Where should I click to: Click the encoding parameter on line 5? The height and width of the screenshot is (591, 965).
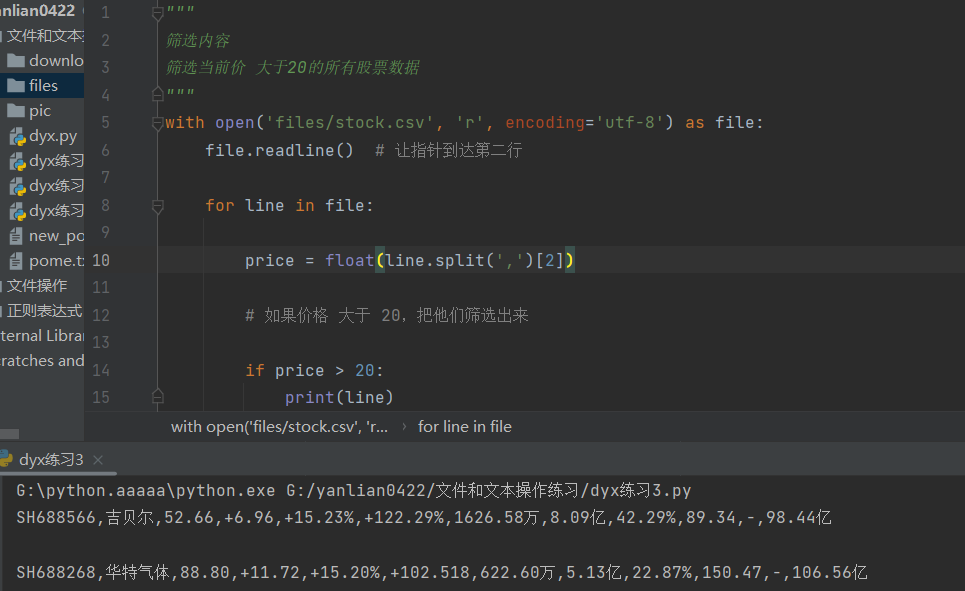point(545,123)
